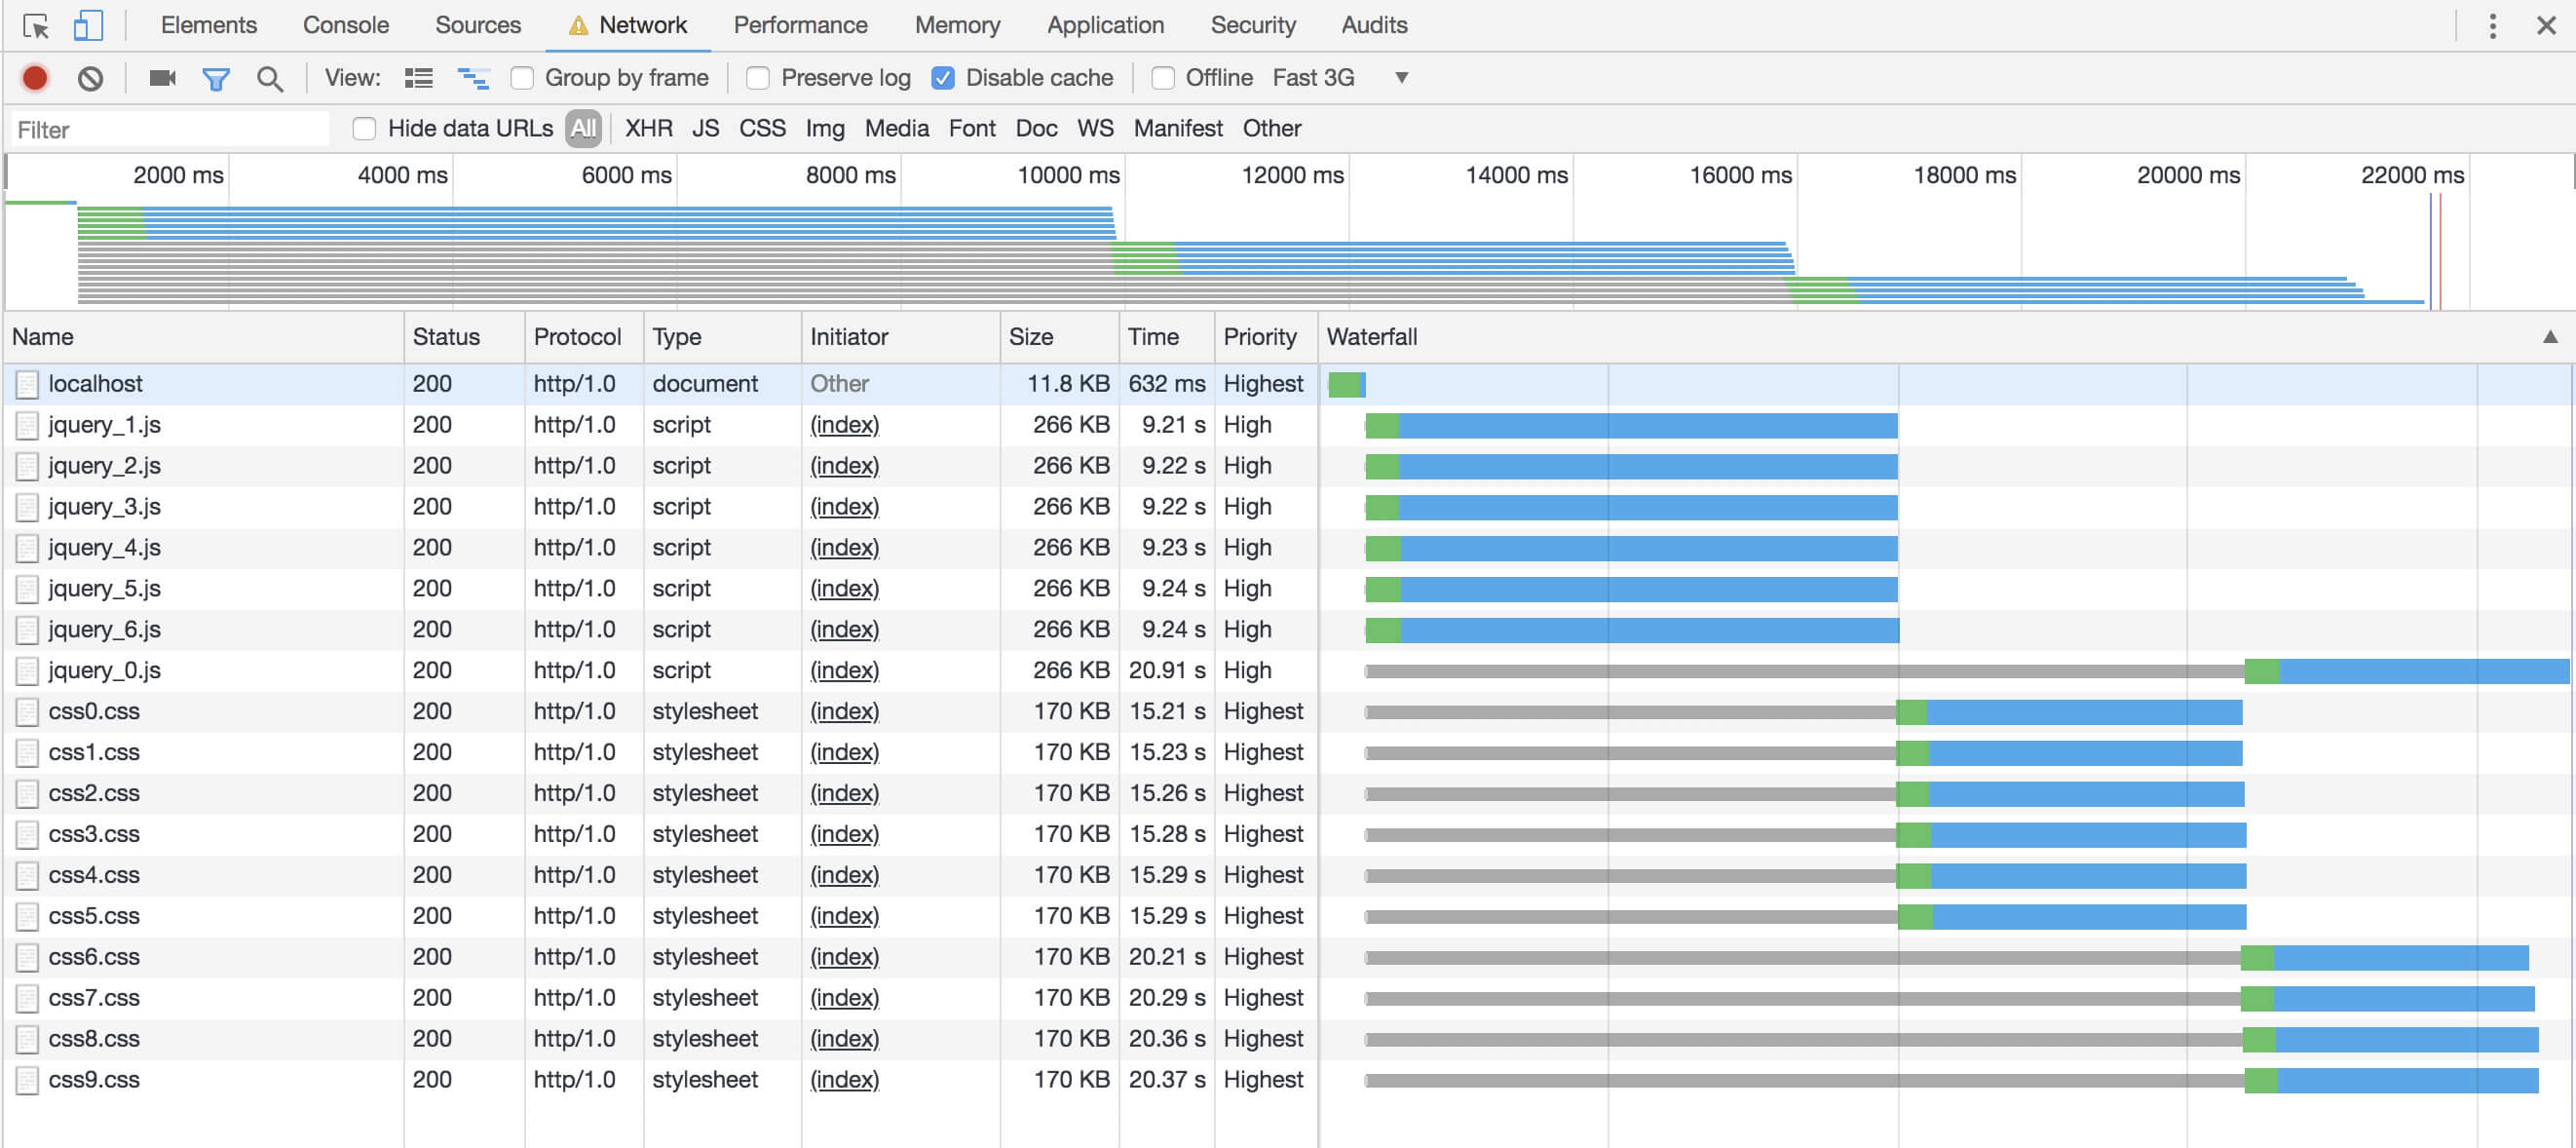2576x1148 pixels.
Task: Filter requests by Img
Action: [x=825, y=128]
